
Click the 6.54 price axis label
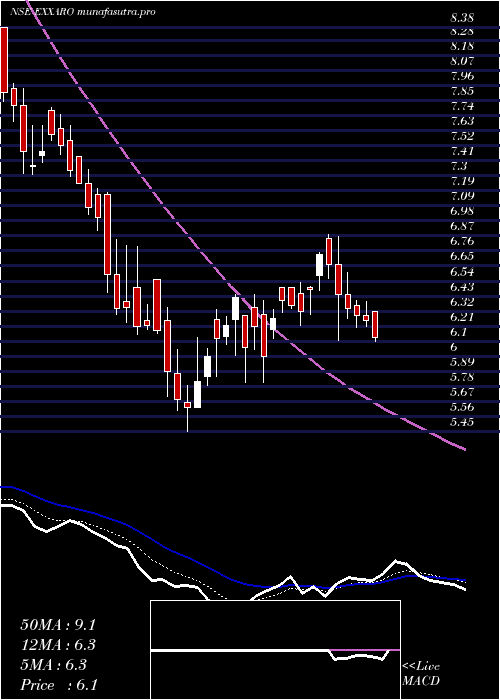pyautogui.click(x=462, y=272)
